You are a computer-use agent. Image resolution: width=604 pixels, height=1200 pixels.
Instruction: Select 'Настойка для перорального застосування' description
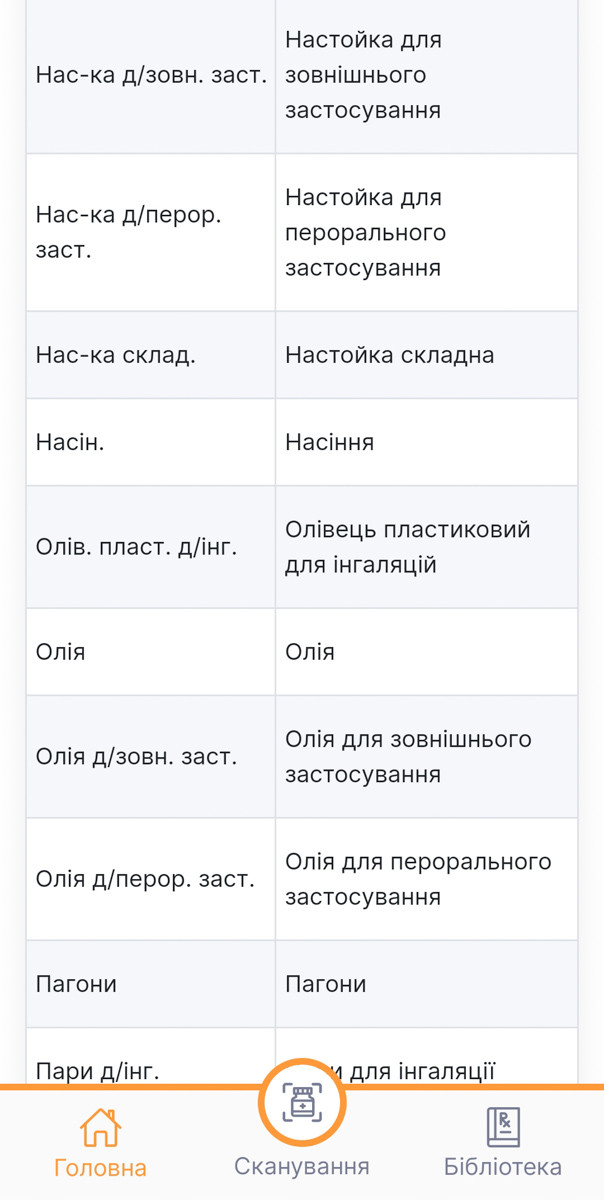click(x=365, y=233)
